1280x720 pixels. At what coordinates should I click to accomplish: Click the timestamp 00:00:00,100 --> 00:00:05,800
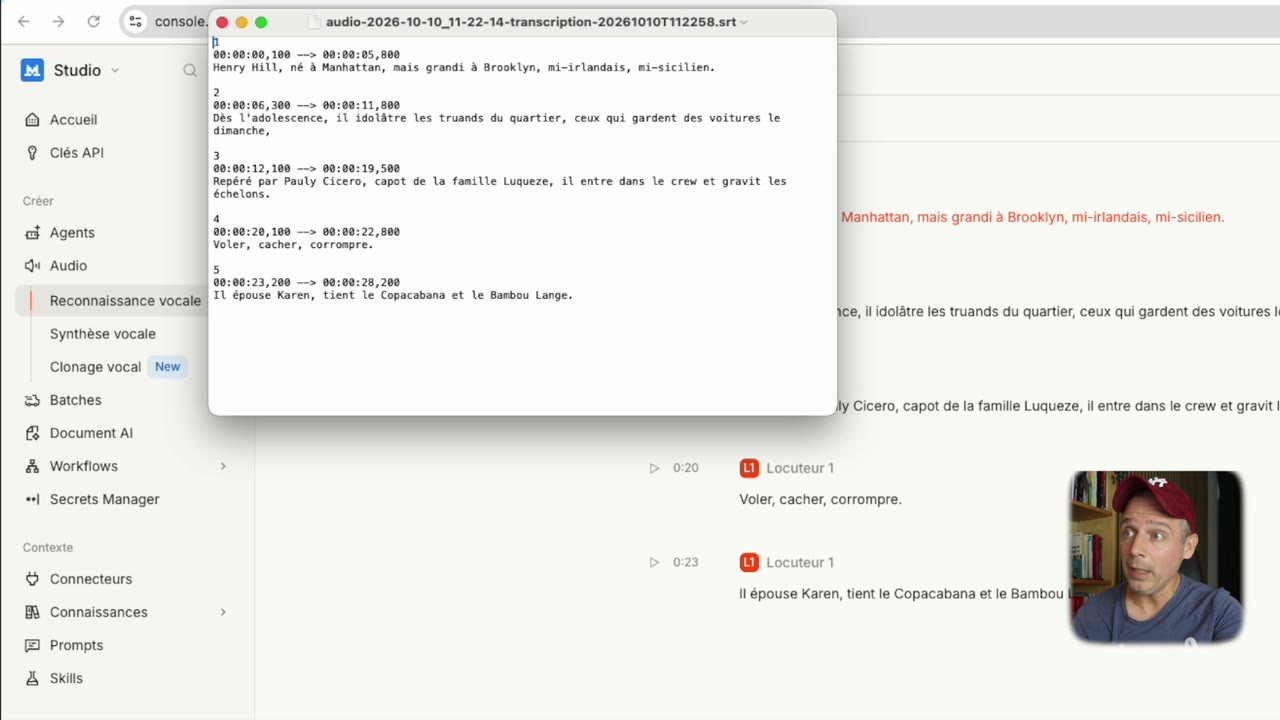point(306,55)
